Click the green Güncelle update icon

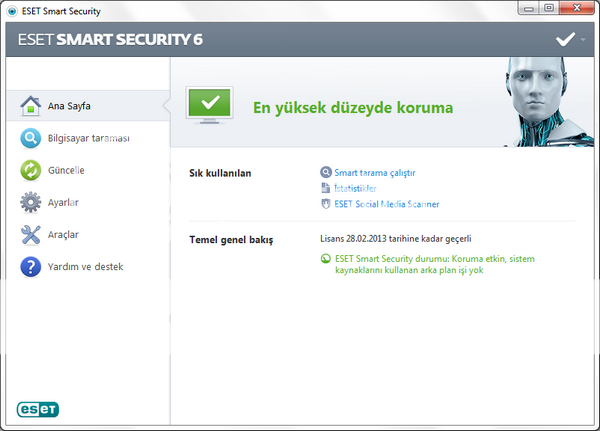(x=30, y=170)
